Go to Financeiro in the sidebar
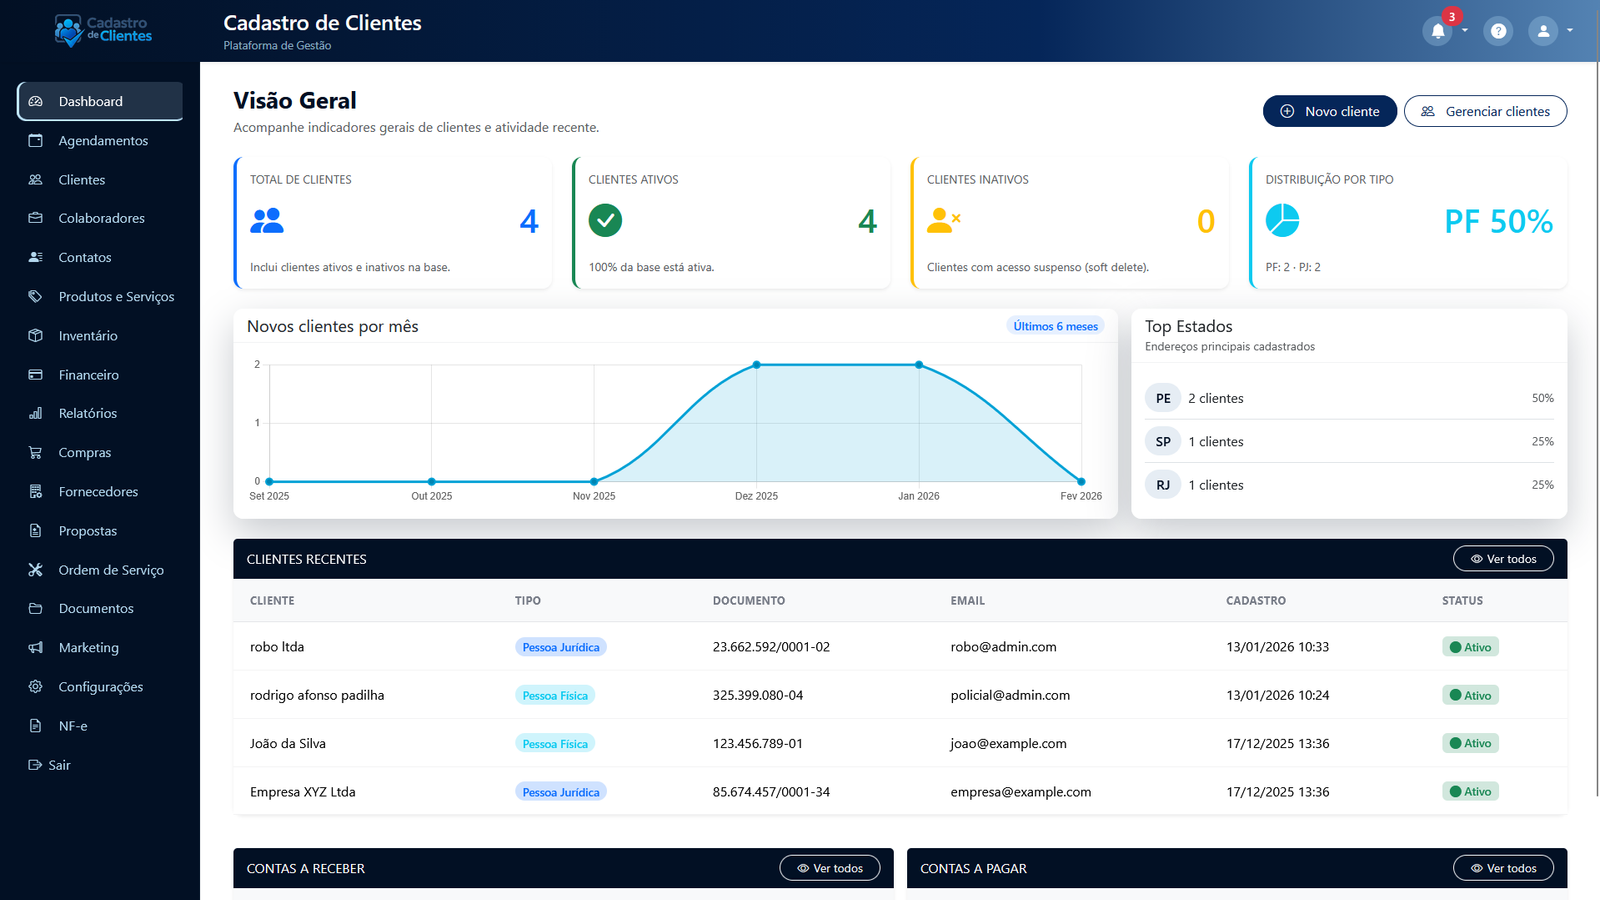Image resolution: width=1600 pixels, height=900 pixels. pos(88,375)
